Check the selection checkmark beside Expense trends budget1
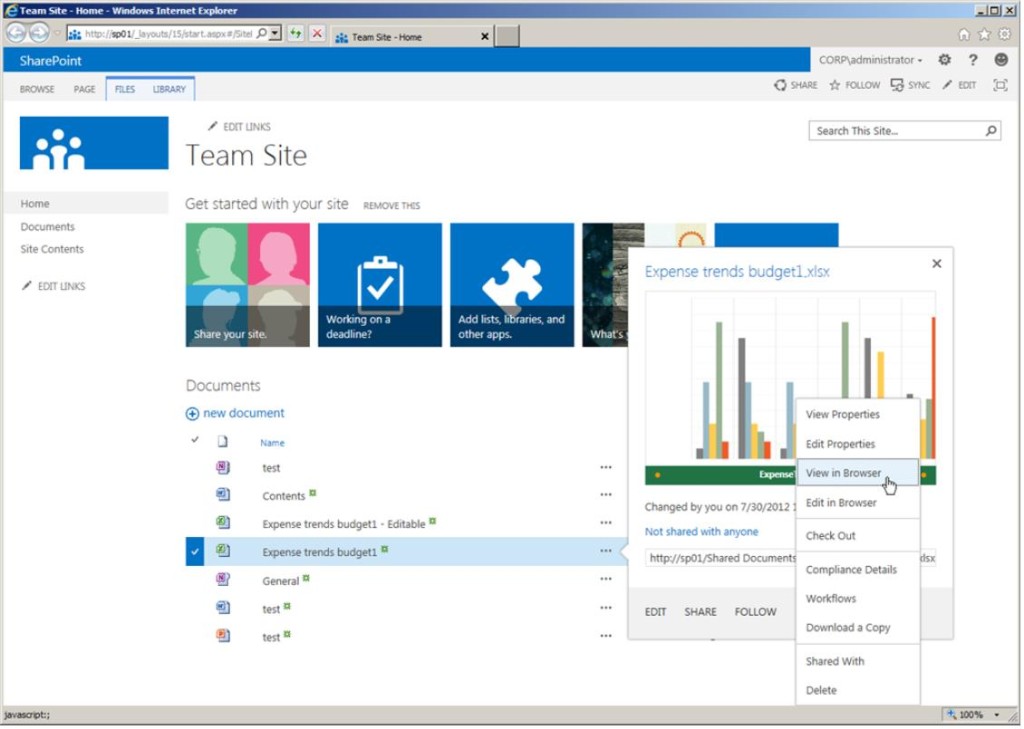The image size is (1024, 729). 194,550
